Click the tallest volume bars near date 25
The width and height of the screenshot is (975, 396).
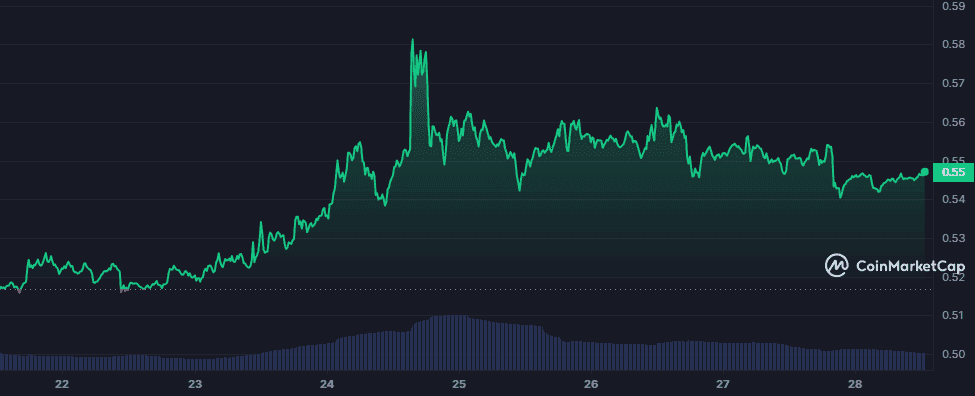(450, 343)
